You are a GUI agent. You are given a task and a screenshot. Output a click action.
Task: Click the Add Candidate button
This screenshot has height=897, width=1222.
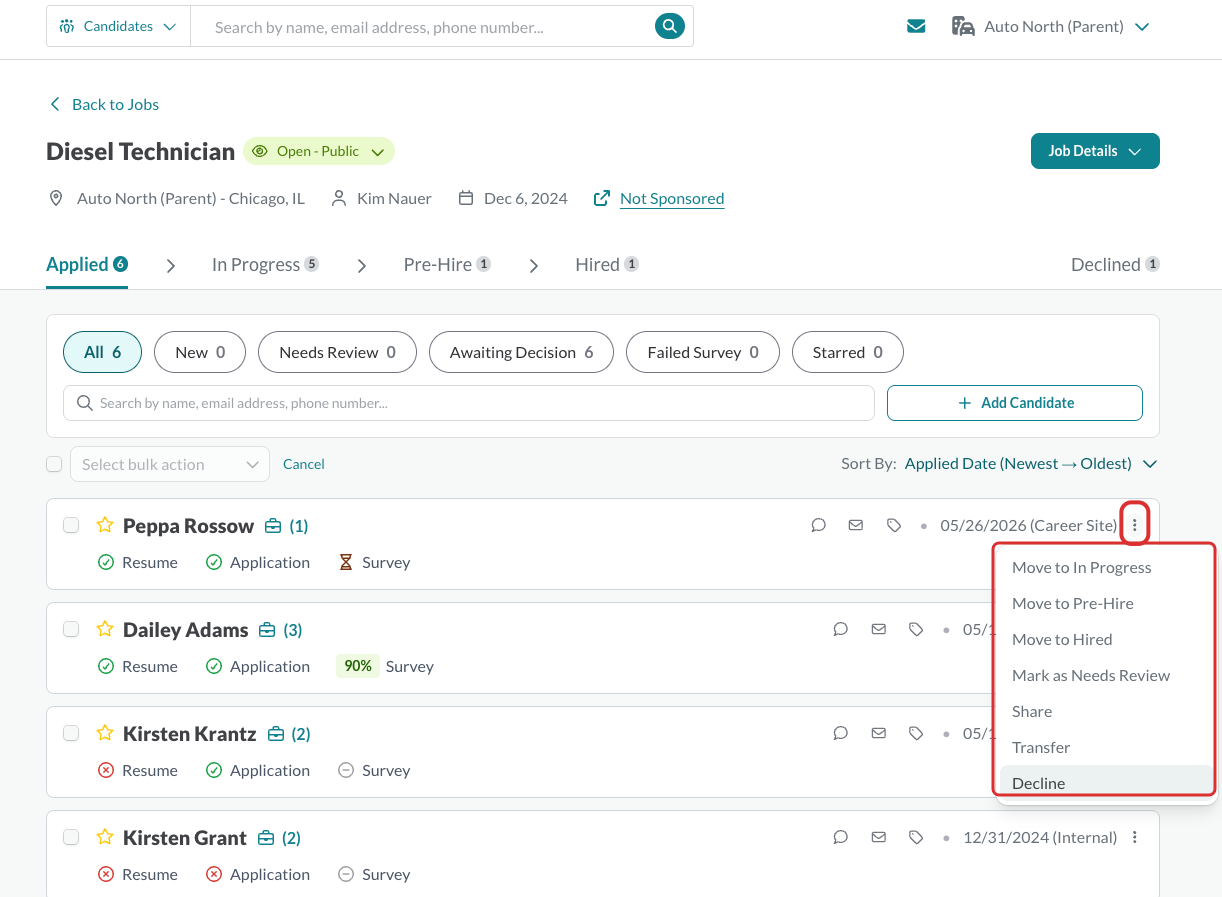pyautogui.click(x=1015, y=403)
